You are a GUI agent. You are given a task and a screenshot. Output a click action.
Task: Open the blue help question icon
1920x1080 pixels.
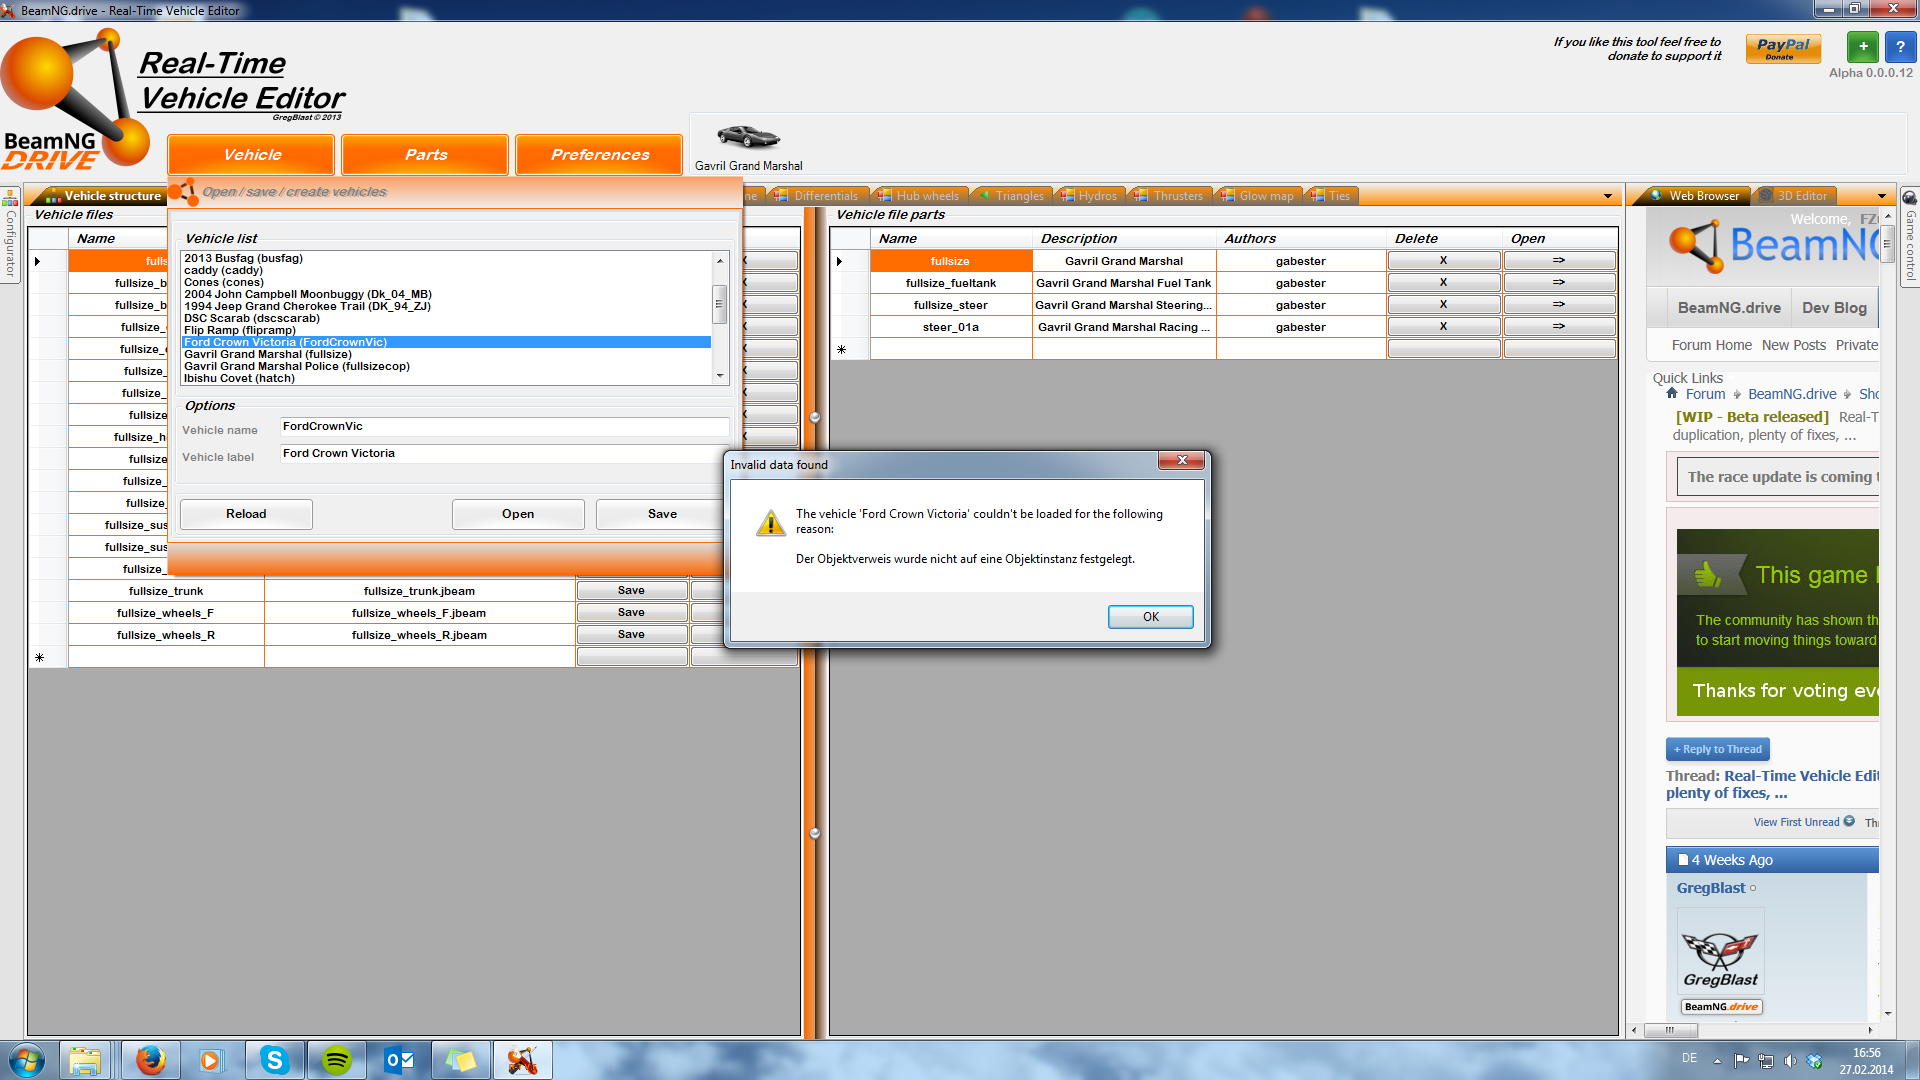click(x=1900, y=47)
